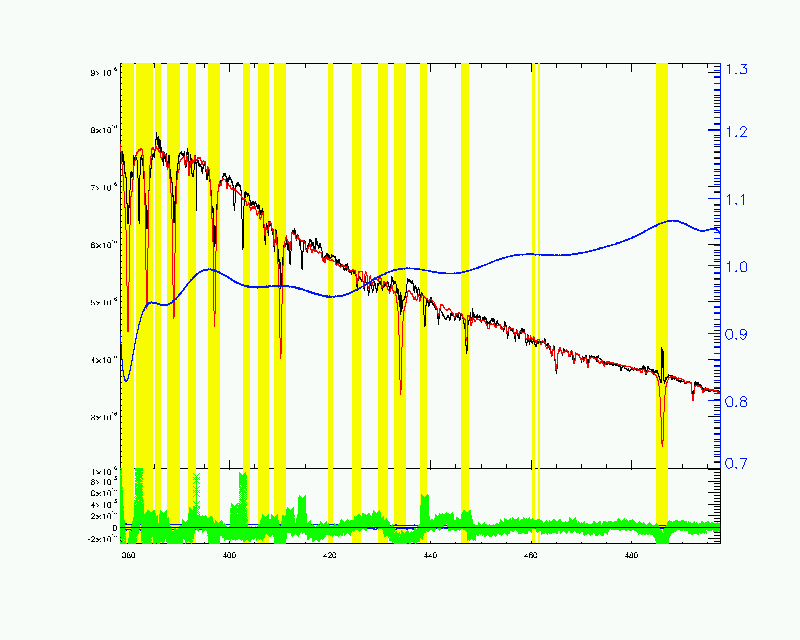Click the 1.1 label on the blue right axis
This screenshot has width=800, height=640.
[x=736, y=200]
